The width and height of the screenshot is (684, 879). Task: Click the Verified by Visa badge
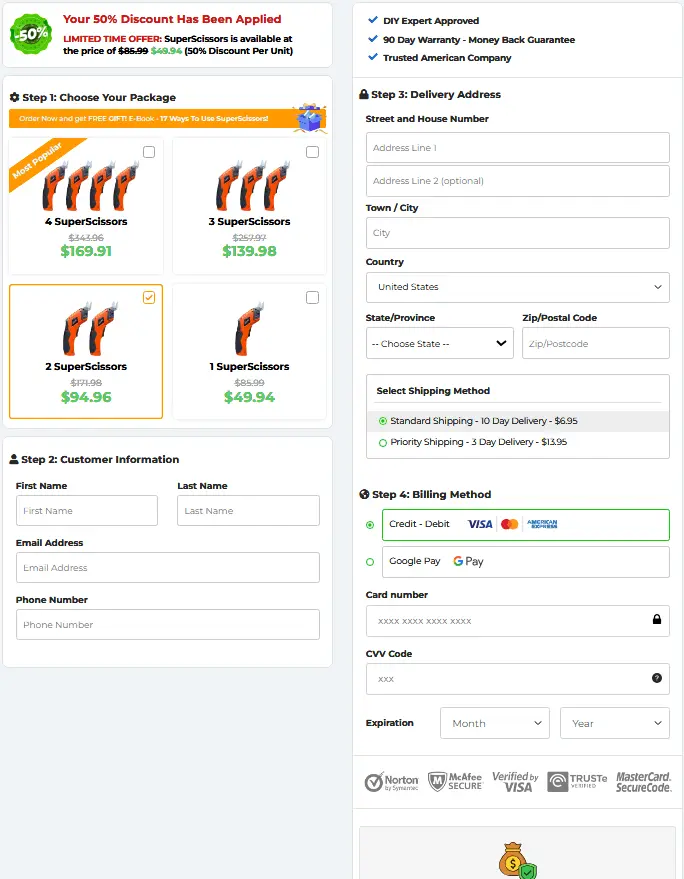515,781
